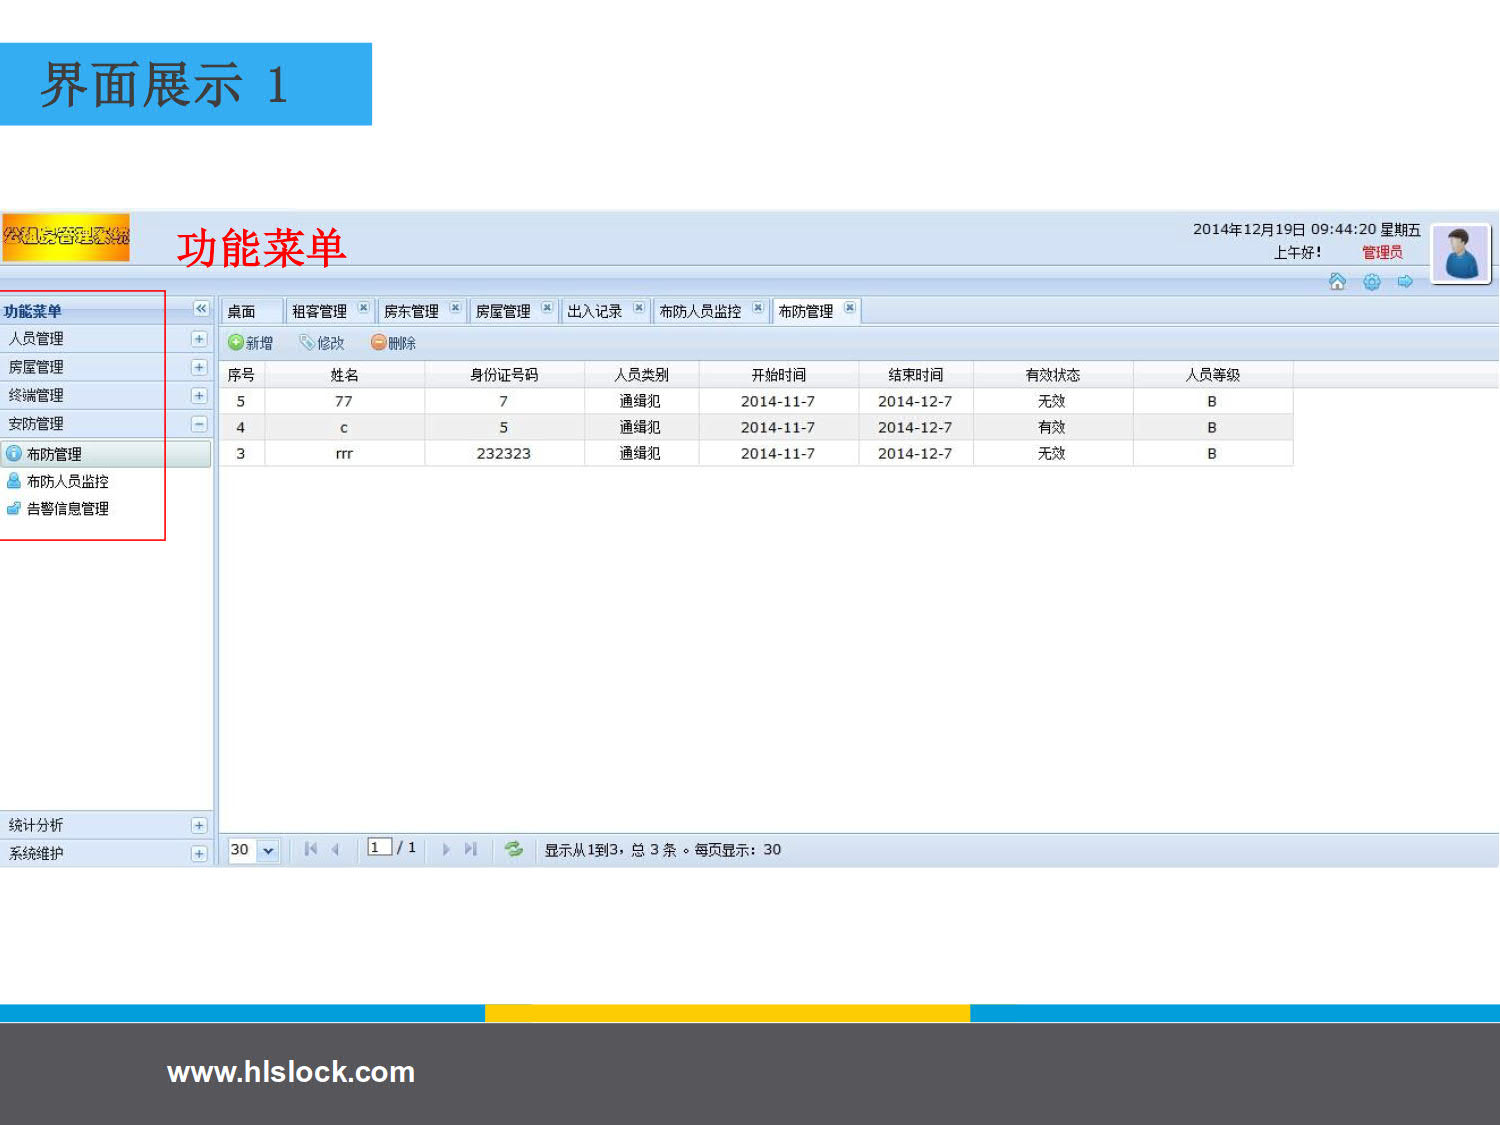The height and width of the screenshot is (1125, 1500).
Task: Switch to the 出入记录 tab
Action: pyautogui.click(x=595, y=311)
